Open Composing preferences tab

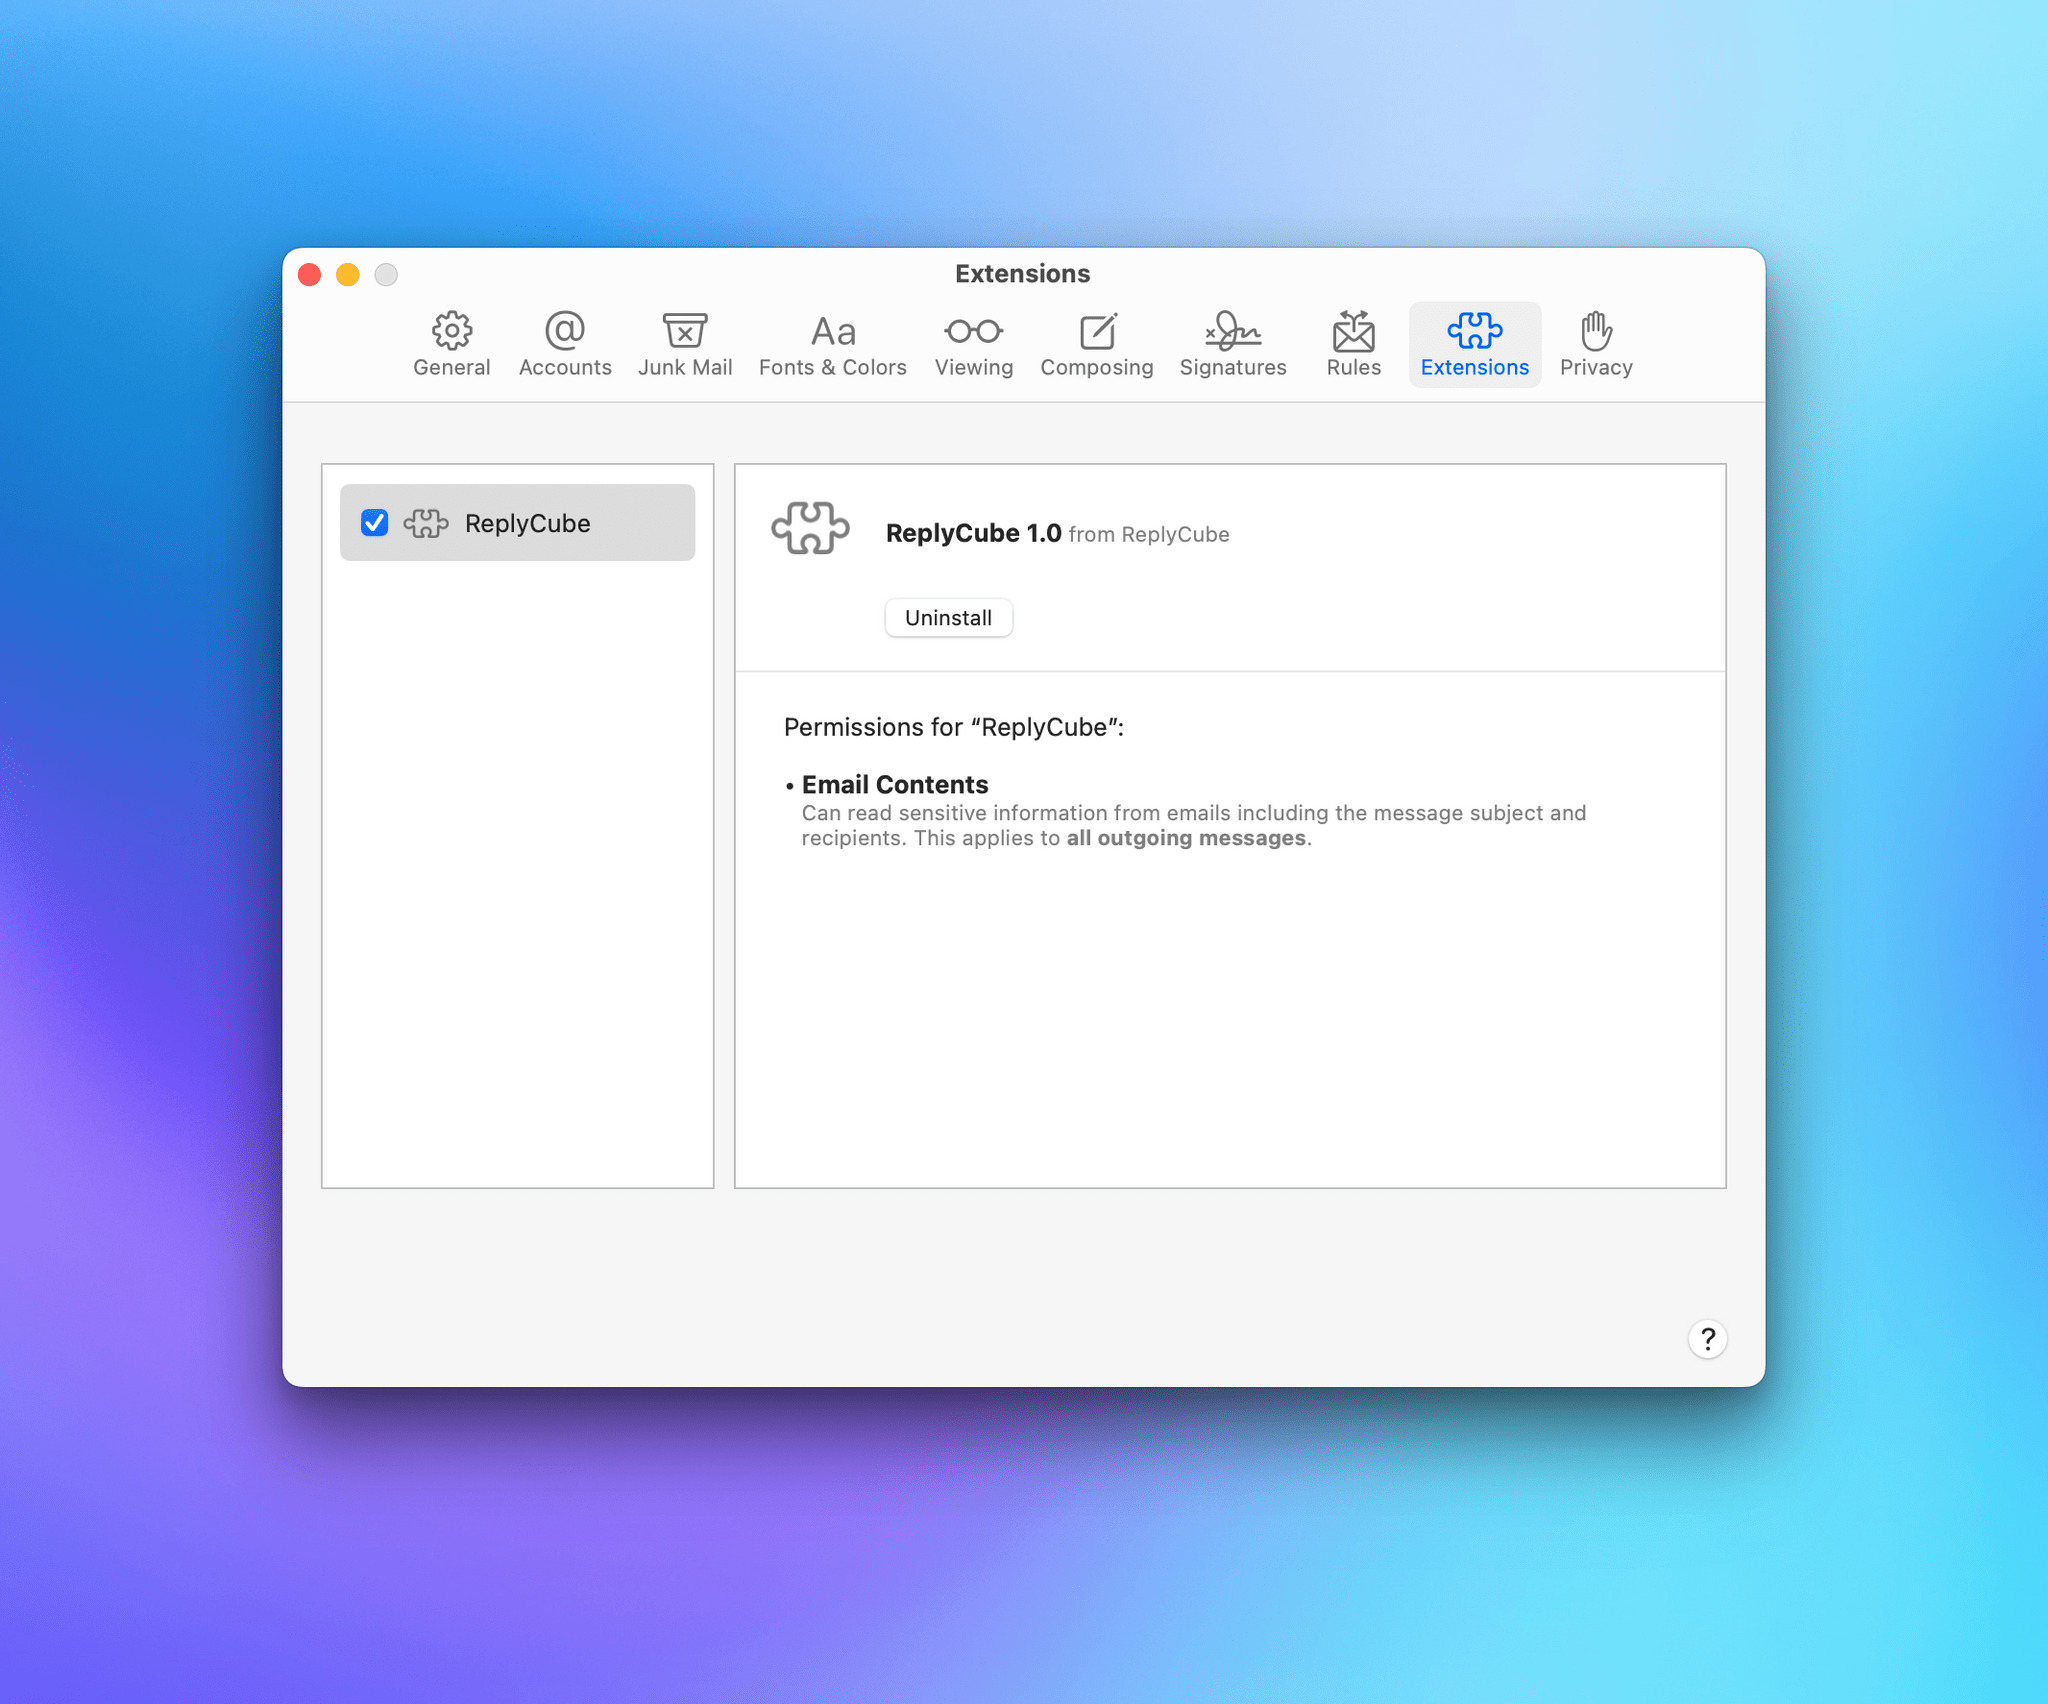(1097, 342)
